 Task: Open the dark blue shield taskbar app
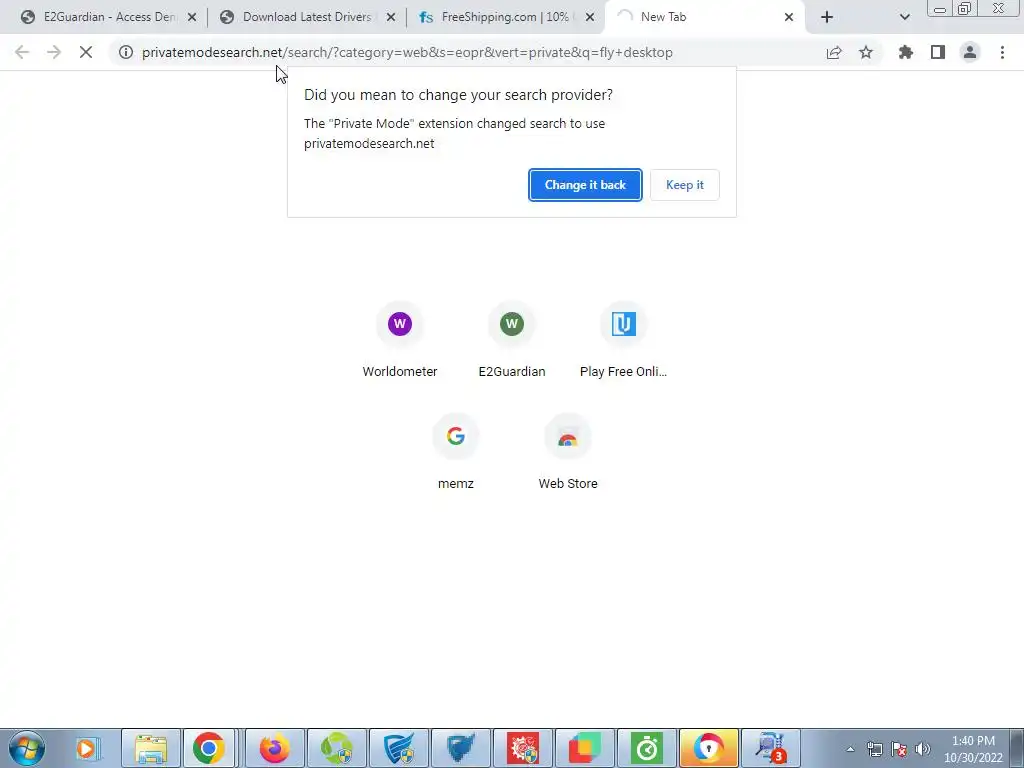461,748
